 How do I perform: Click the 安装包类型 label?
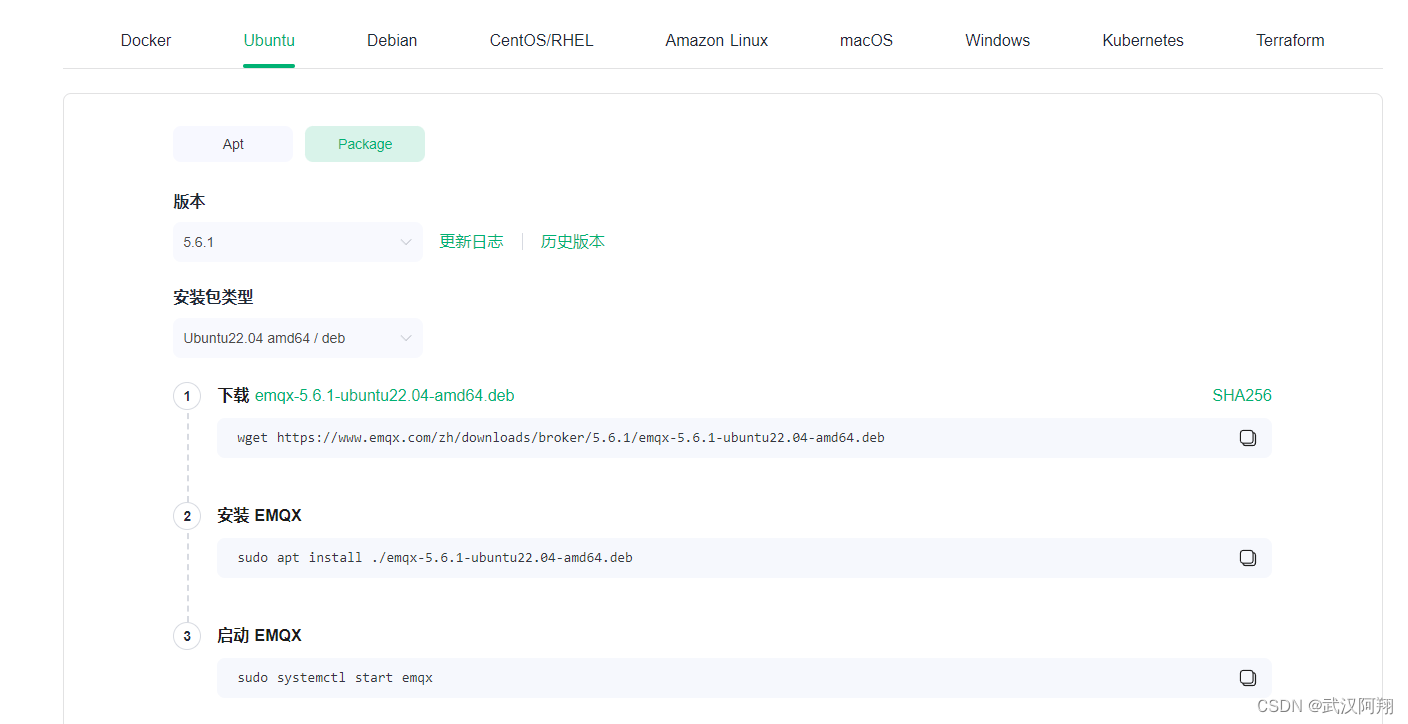click(213, 298)
